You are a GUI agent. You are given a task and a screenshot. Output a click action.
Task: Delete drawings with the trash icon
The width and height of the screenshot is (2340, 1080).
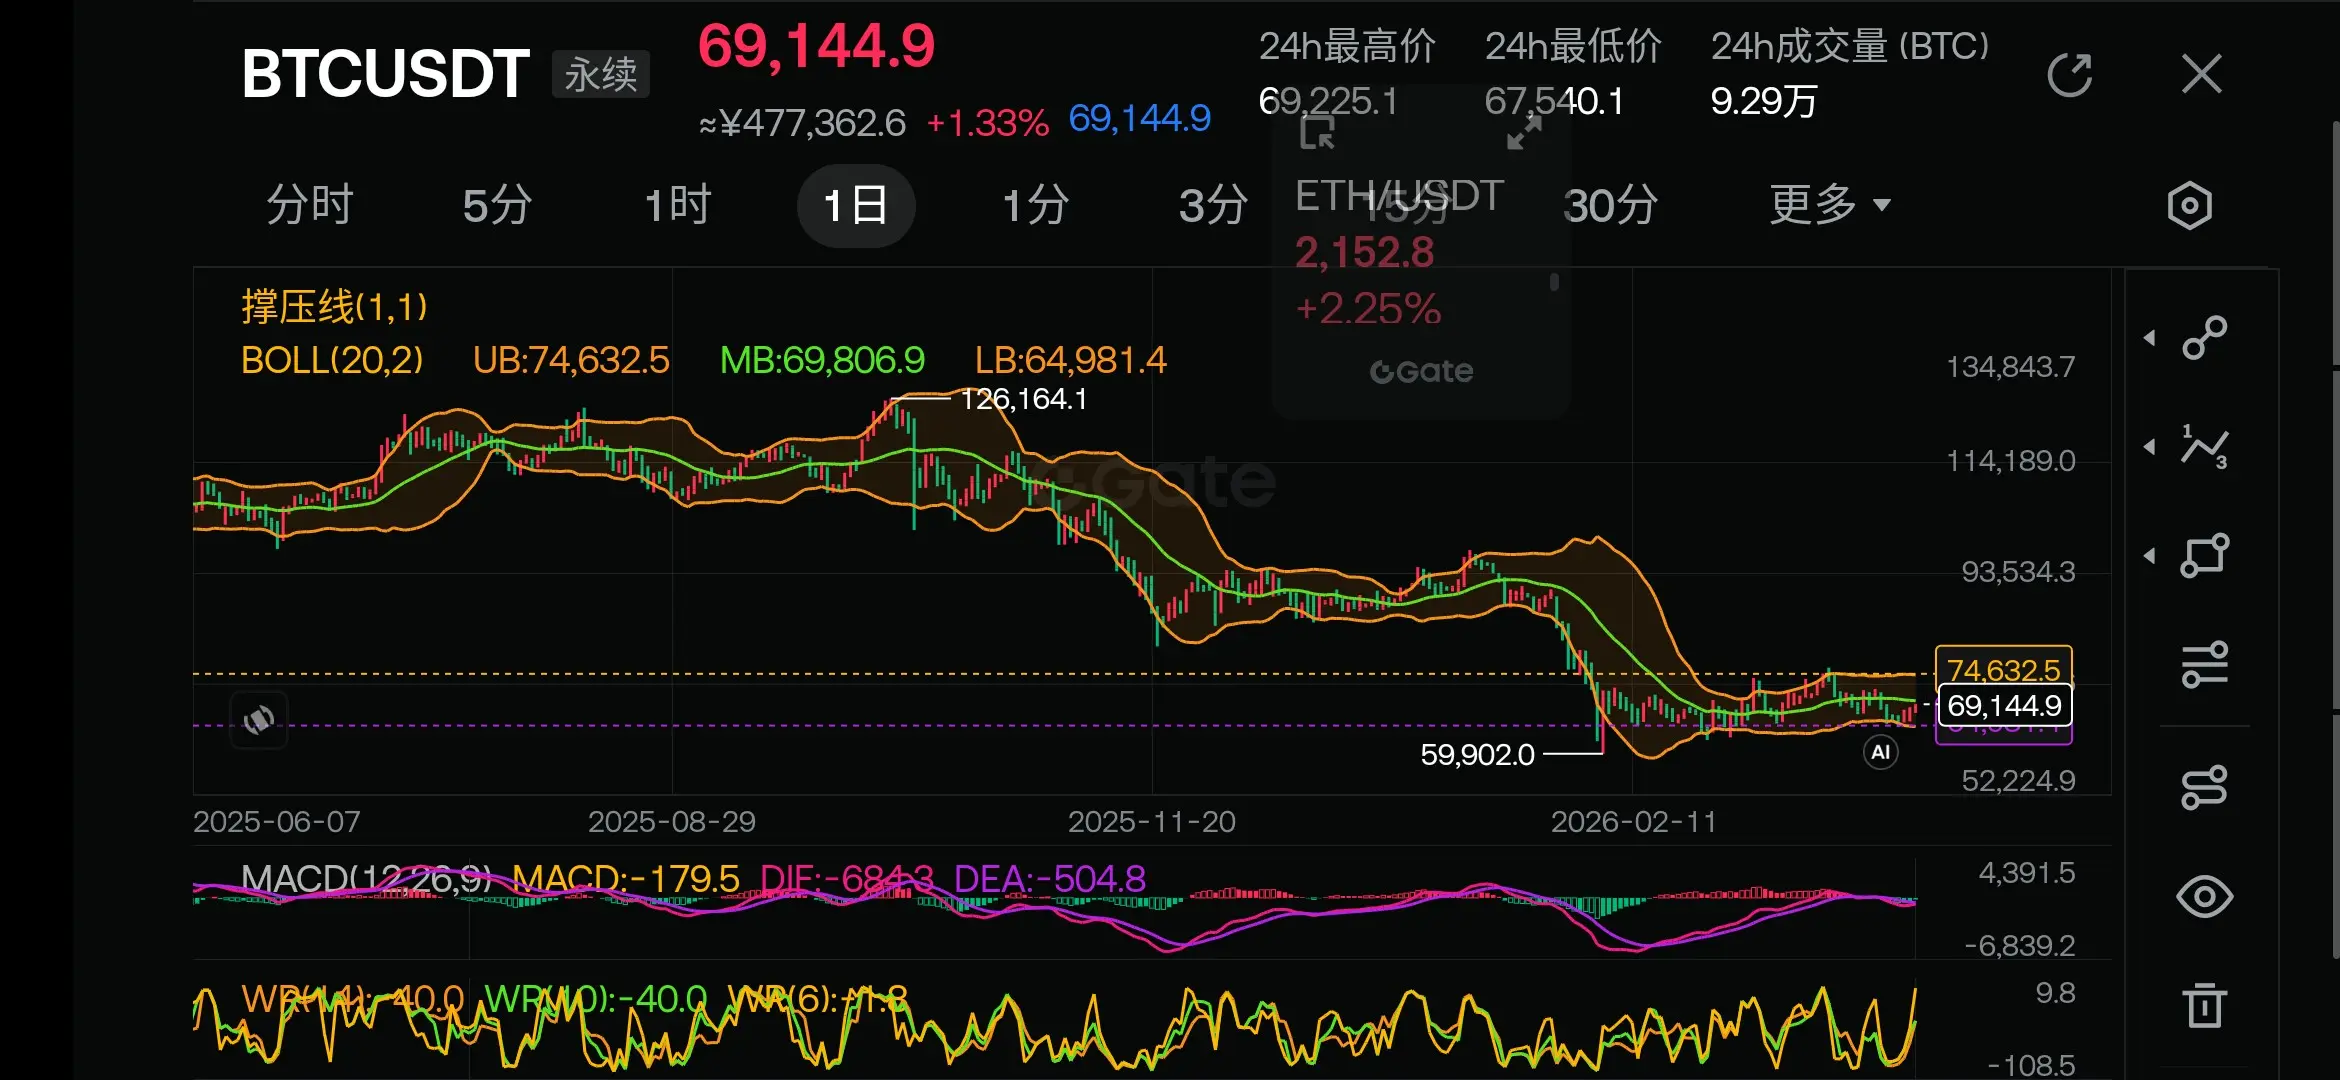(2204, 1005)
